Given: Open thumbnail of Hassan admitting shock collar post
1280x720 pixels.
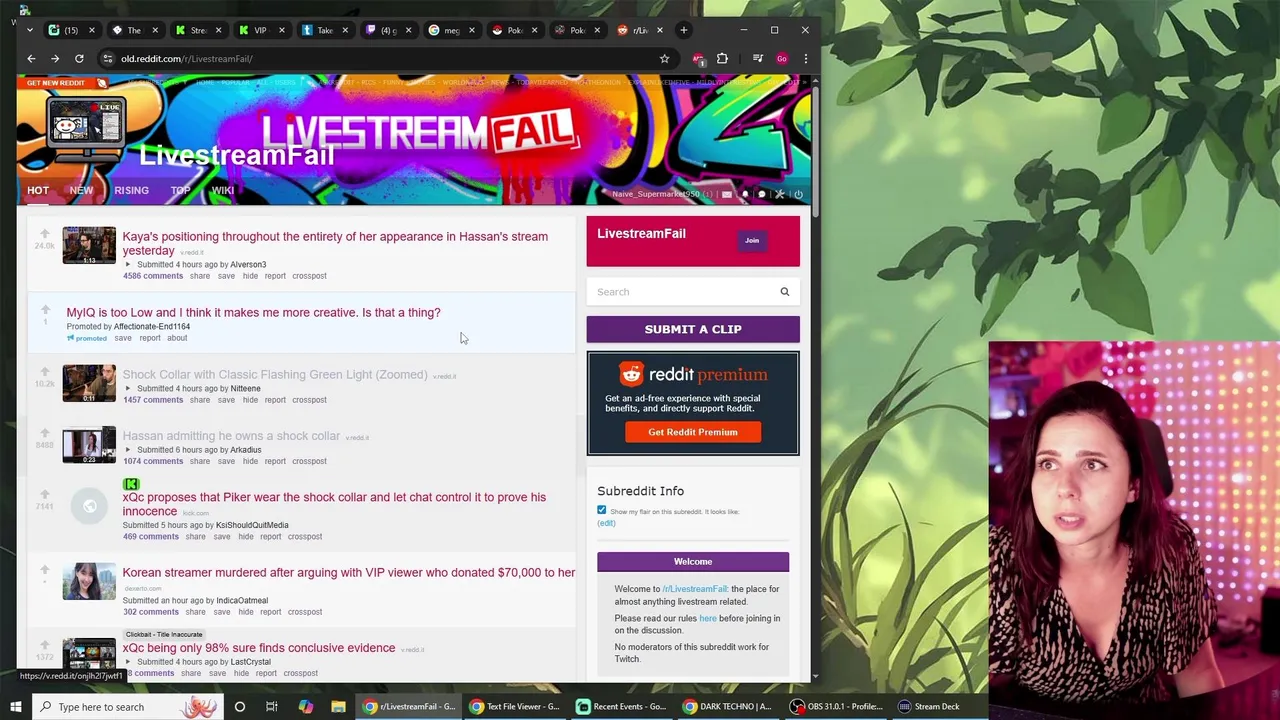Looking at the screenshot, I should coord(89,446).
